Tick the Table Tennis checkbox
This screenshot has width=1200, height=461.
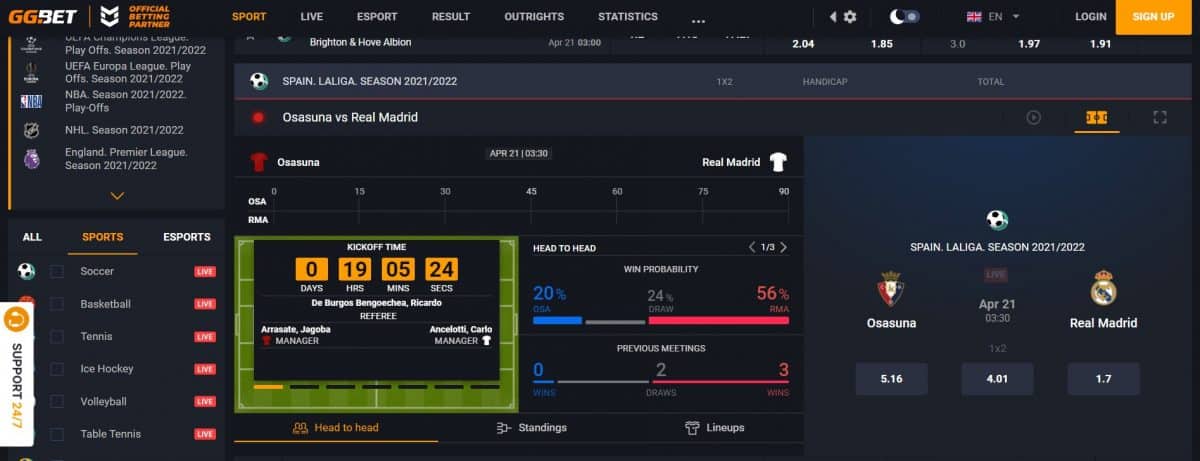pos(57,434)
